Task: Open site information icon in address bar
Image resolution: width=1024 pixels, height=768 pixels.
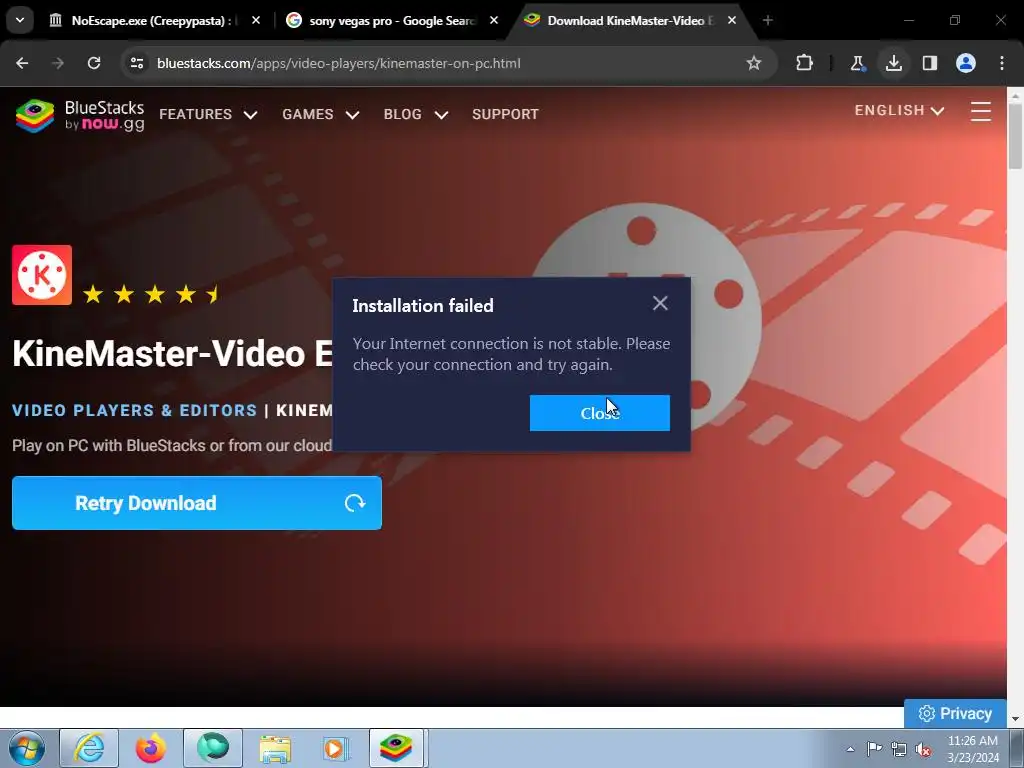Action: tap(137, 63)
